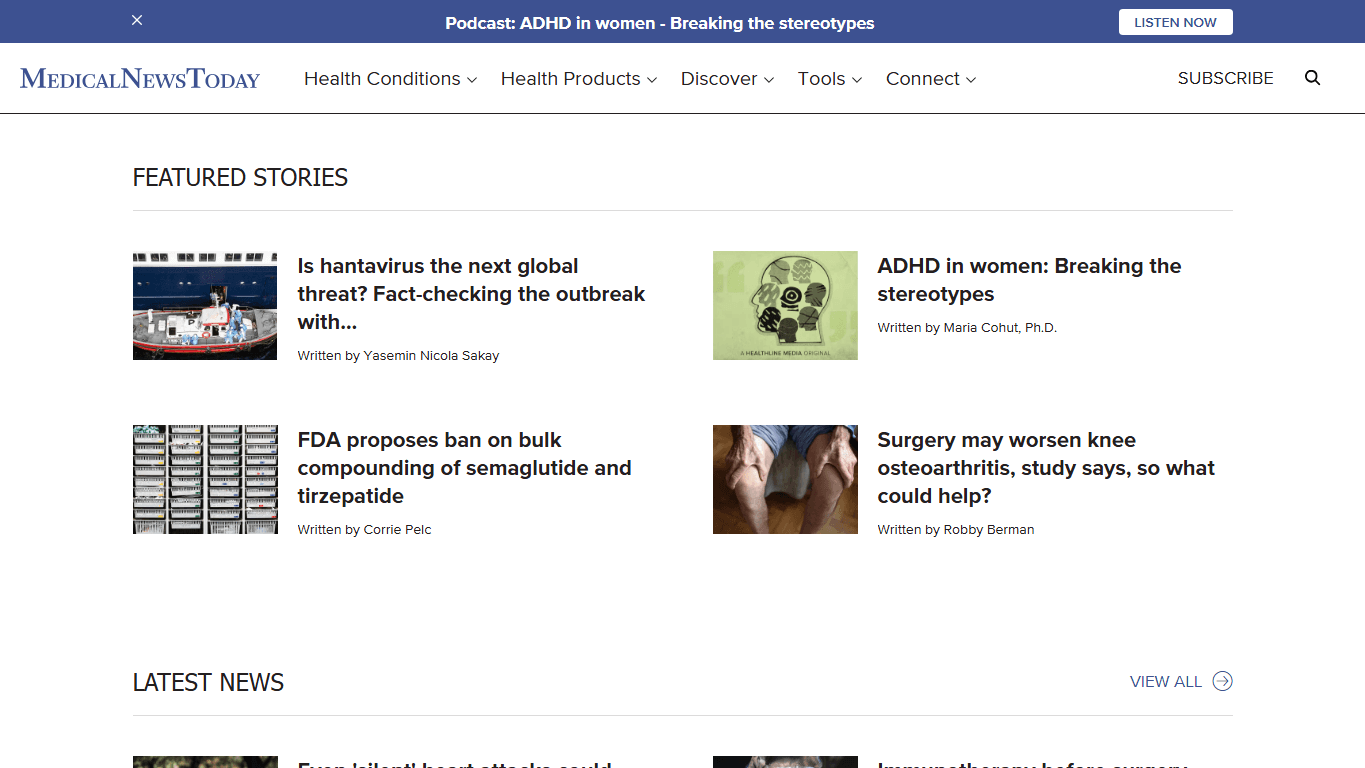Image resolution: width=1365 pixels, height=768 pixels.
Task: Open the Discover dropdown menu
Action: pyautogui.click(x=727, y=79)
